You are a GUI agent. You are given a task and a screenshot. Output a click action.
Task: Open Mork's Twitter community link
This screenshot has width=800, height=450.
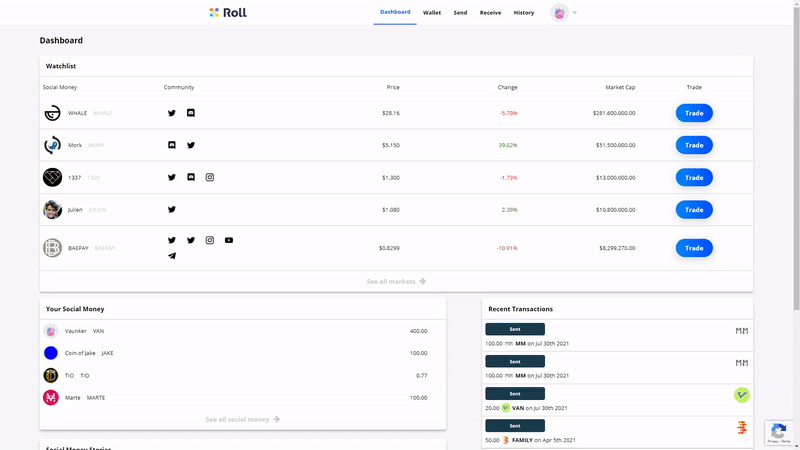pos(191,145)
